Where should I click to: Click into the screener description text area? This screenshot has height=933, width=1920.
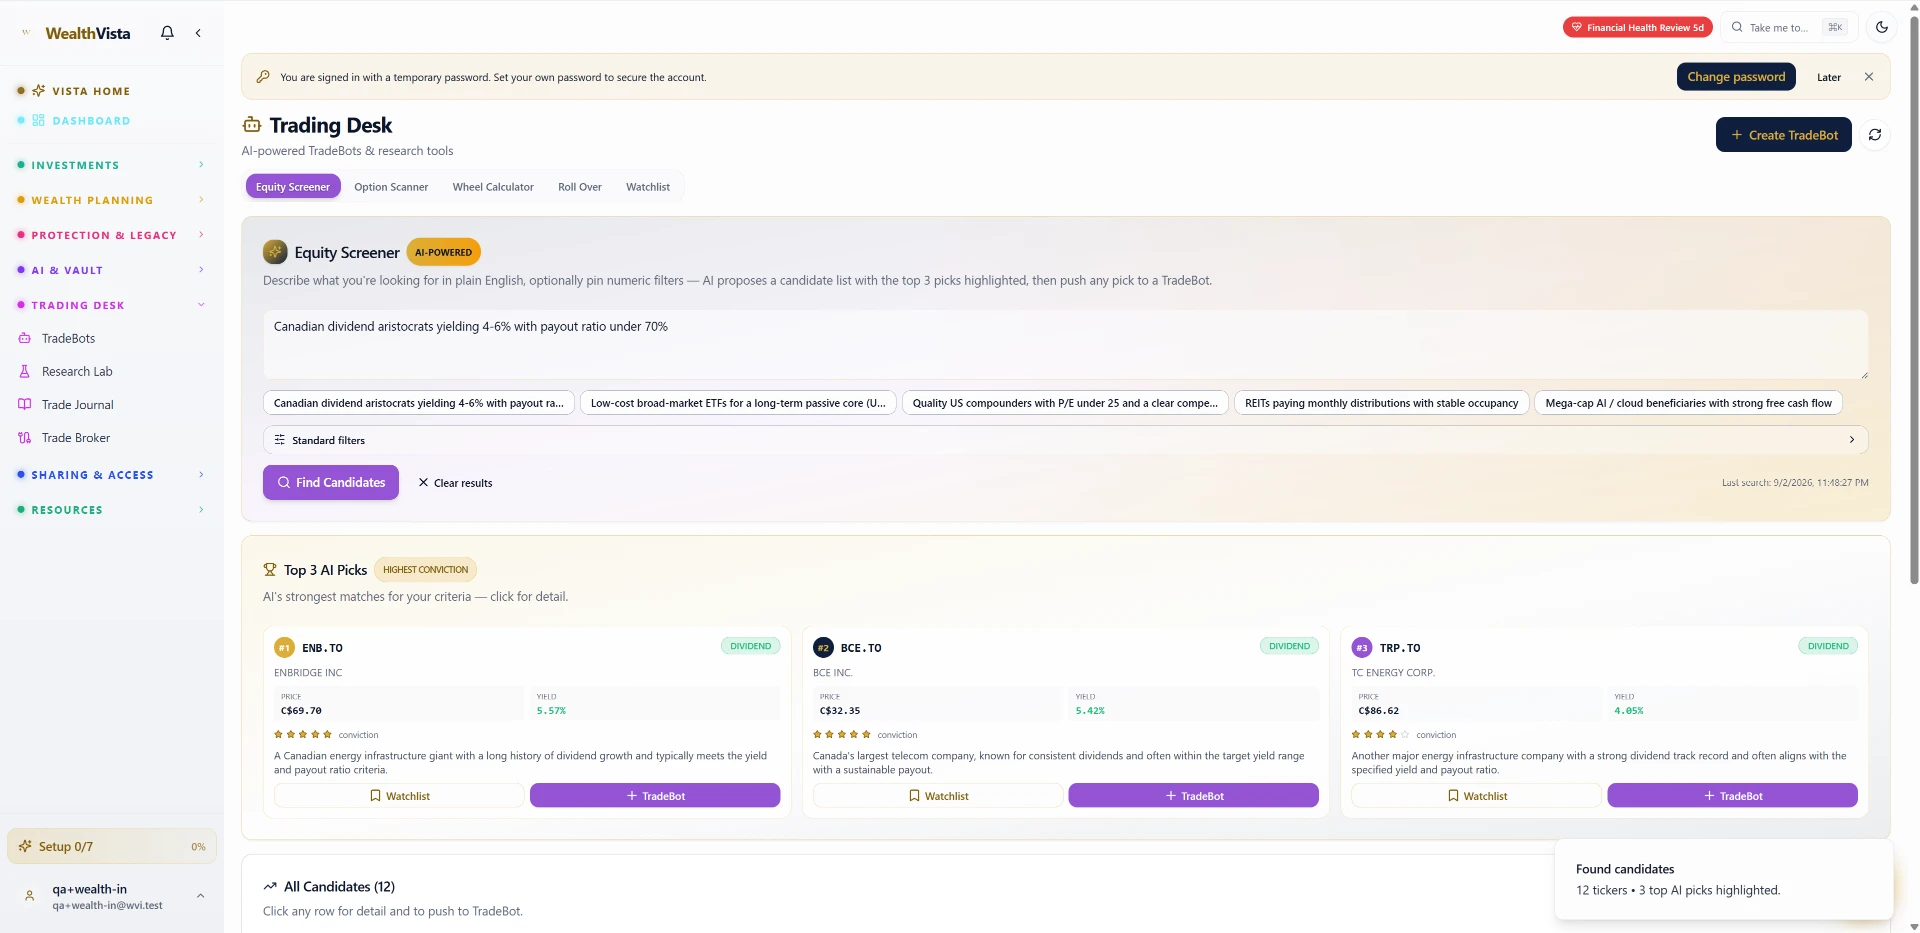click(x=1065, y=345)
